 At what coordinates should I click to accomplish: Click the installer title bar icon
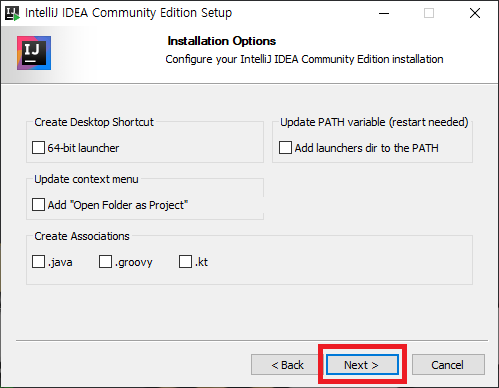13,13
